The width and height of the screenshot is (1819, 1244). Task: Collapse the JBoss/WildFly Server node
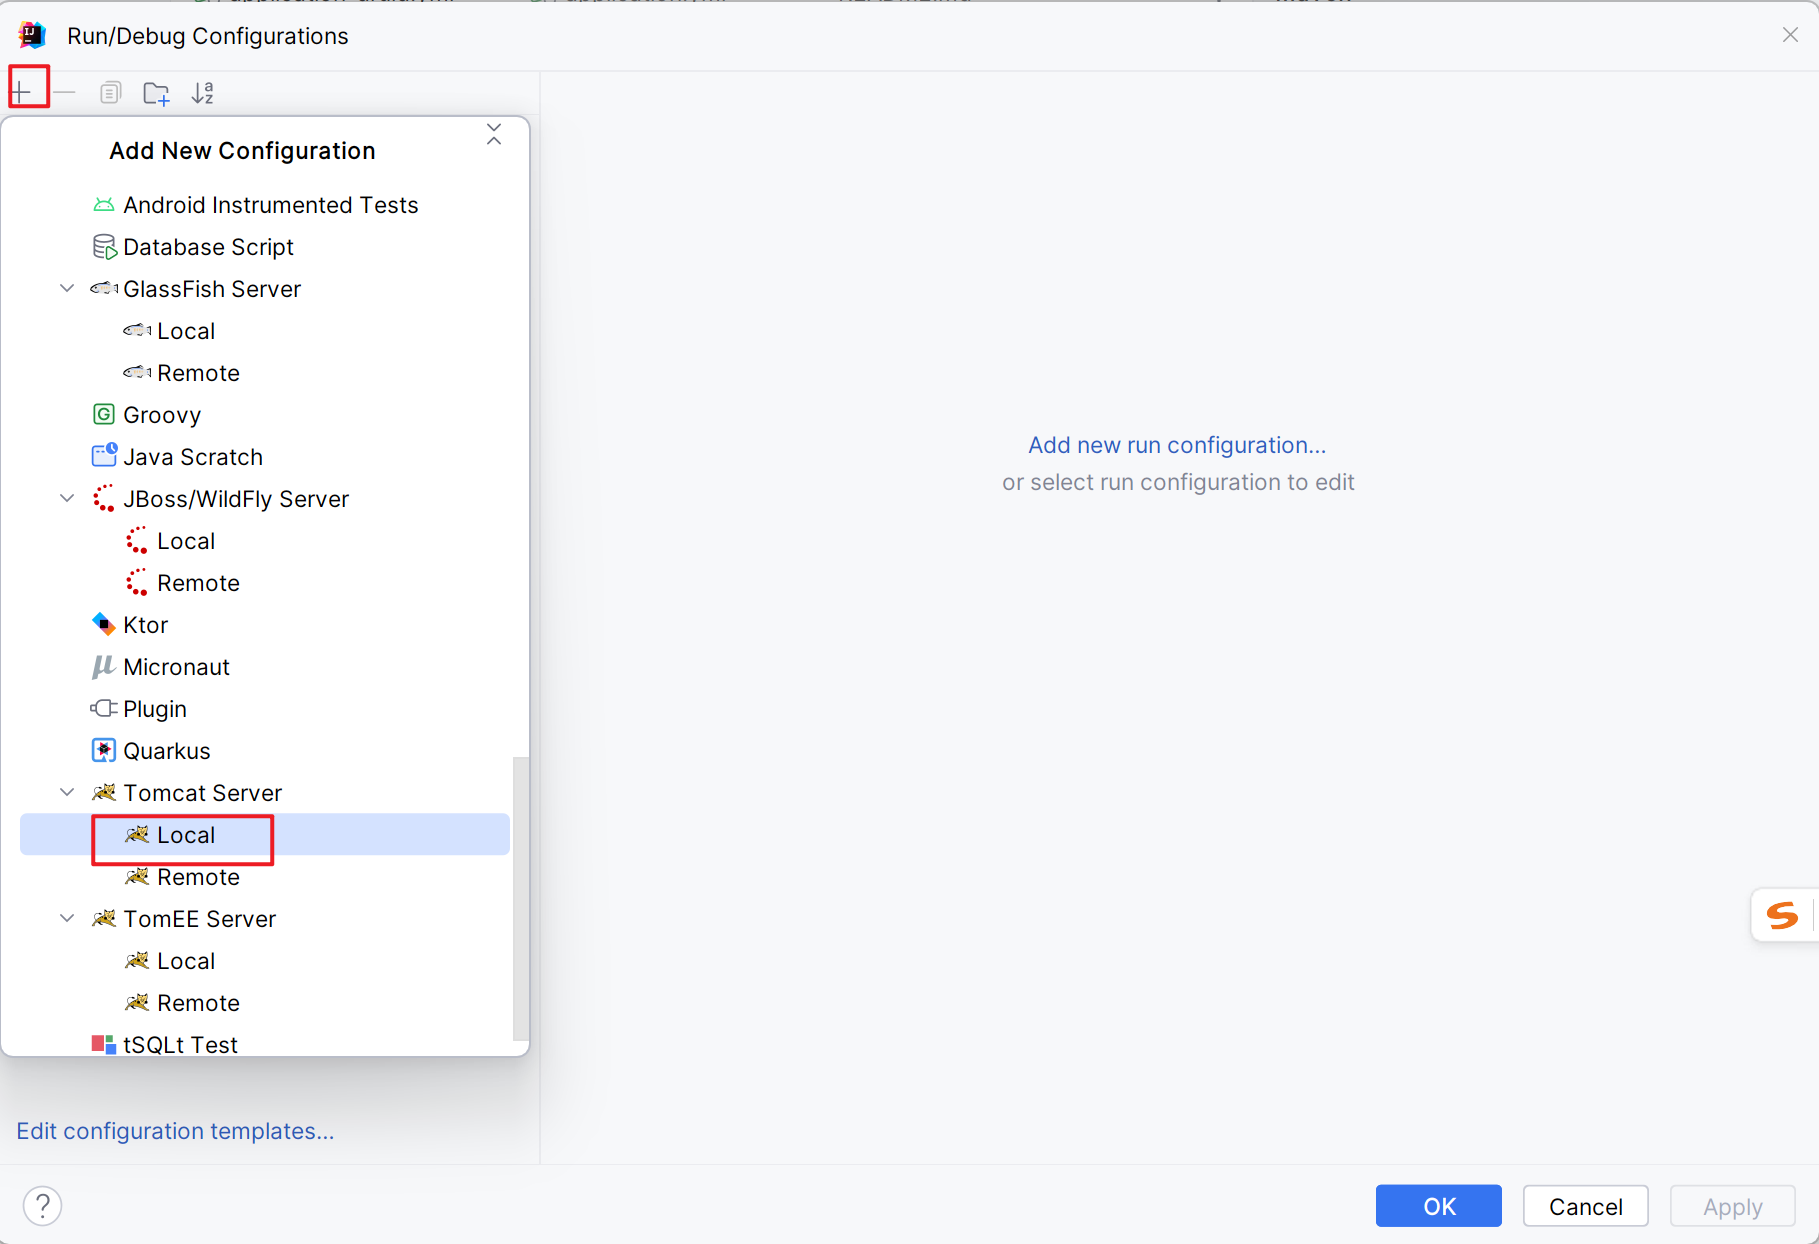click(67, 499)
